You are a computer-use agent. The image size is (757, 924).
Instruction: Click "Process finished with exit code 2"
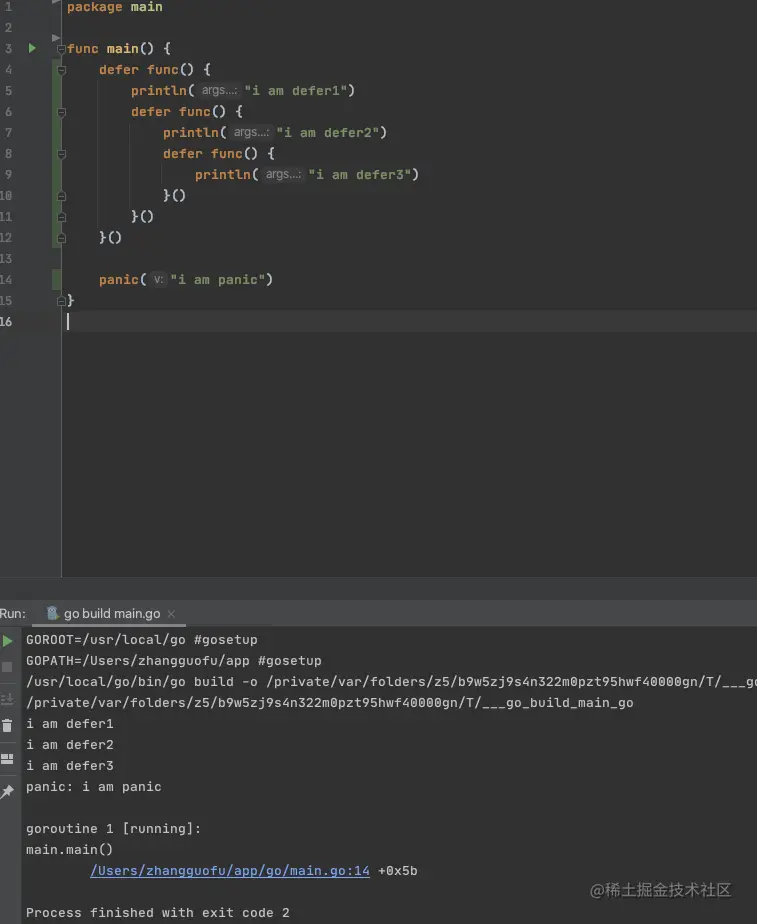tap(158, 913)
